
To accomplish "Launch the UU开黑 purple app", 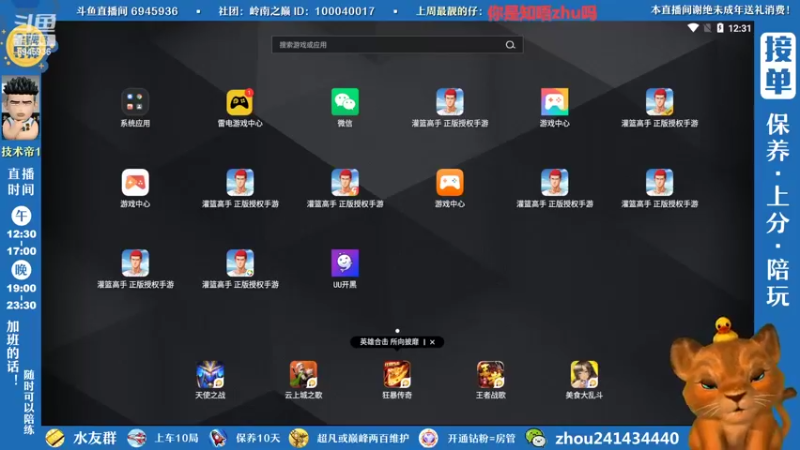I will pos(345,263).
